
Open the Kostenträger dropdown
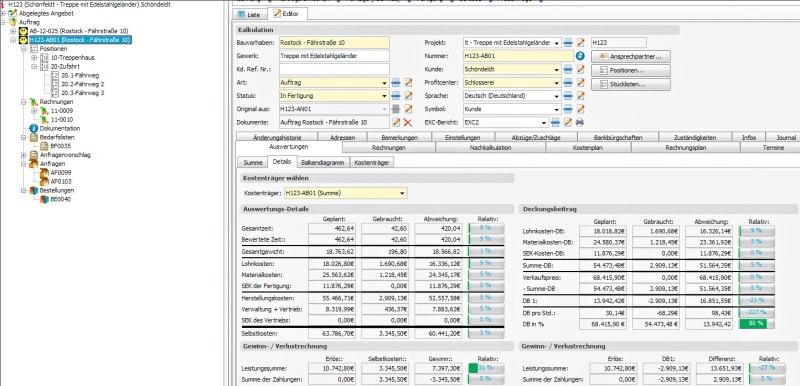pos(402,193)
